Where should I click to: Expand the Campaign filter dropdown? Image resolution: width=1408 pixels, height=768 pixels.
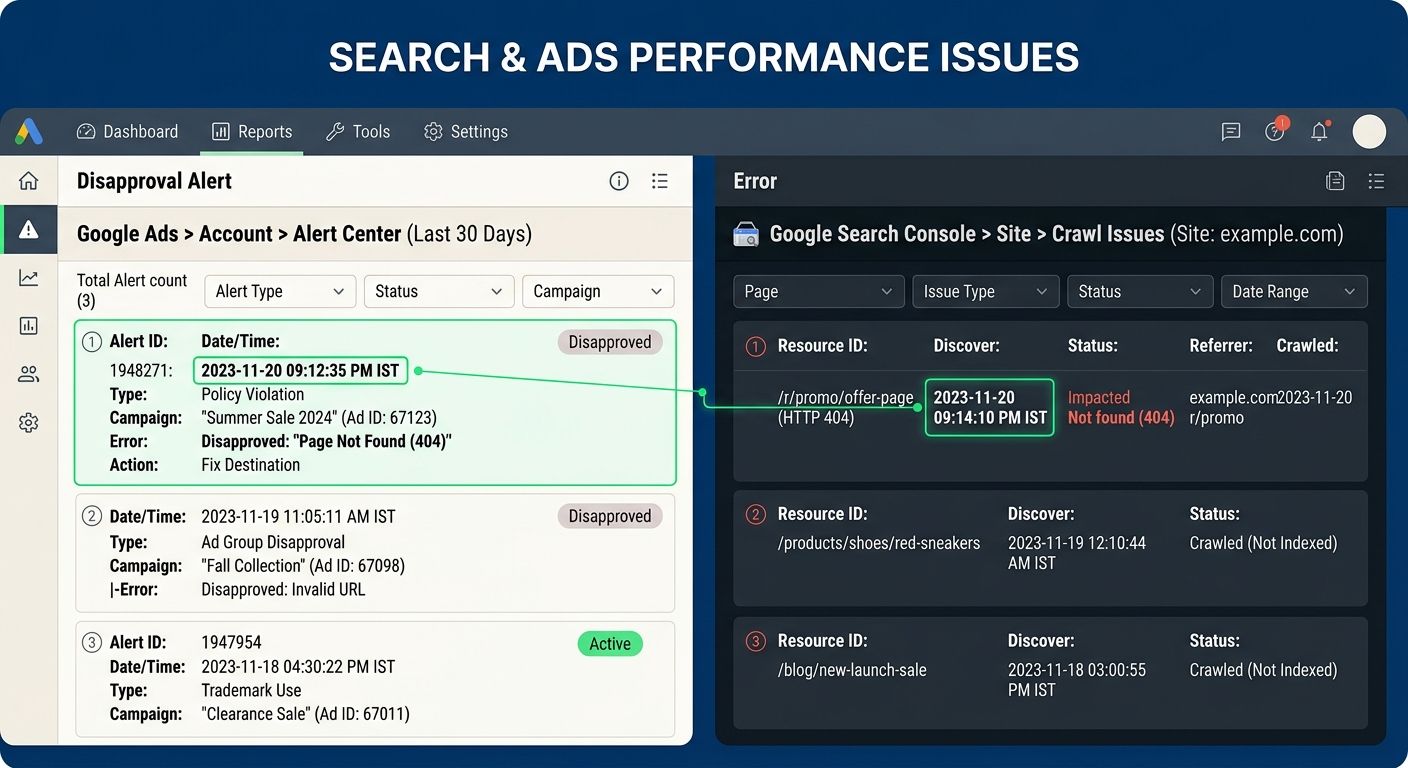coord(597,291)
